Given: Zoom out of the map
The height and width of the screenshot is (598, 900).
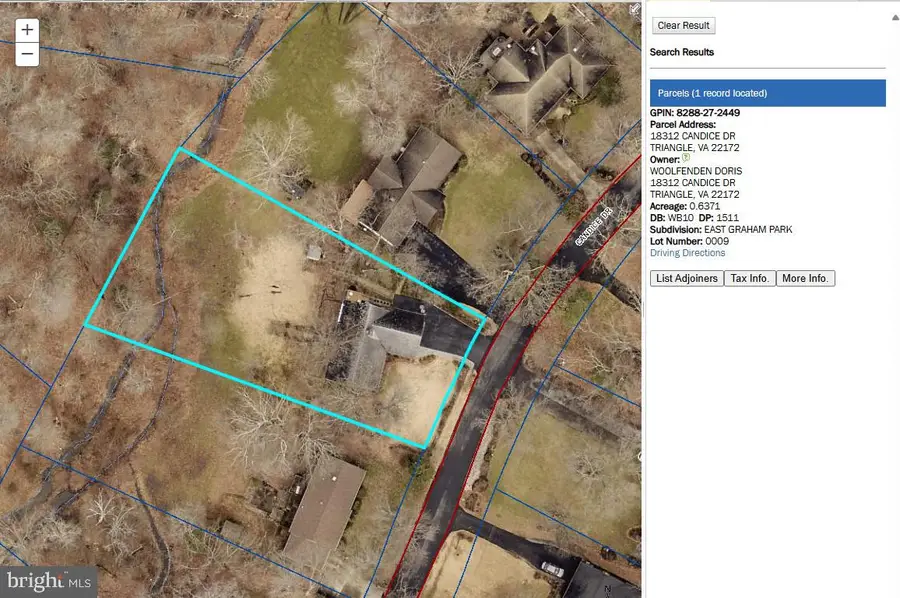Looking at the screenshot, I should (27, 54).
